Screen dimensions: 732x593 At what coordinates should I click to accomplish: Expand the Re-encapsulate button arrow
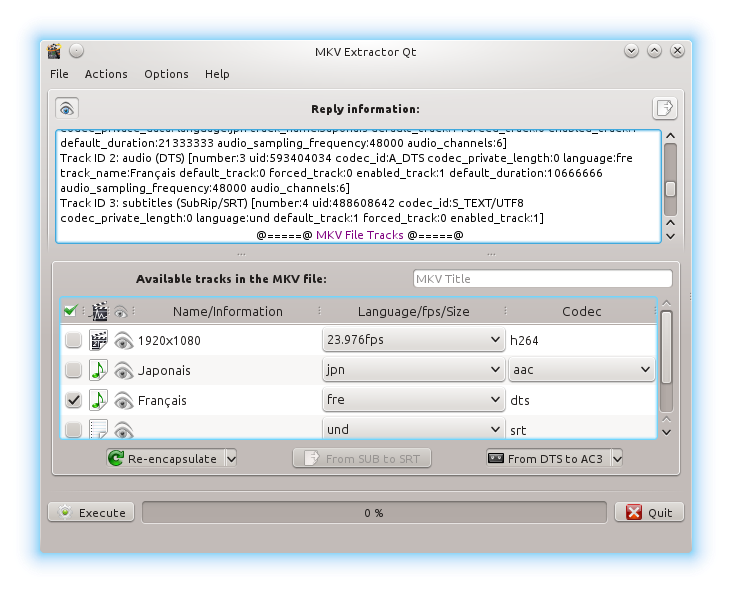point(231,459)
